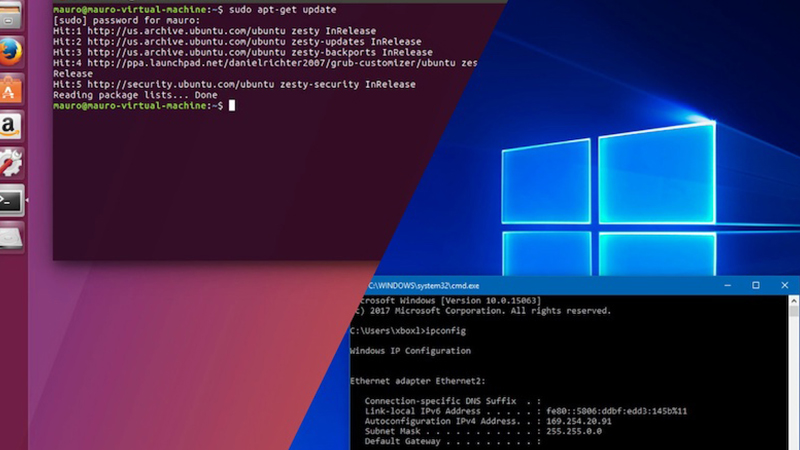Click 'Connection-specific DNS Suffix' row
Viewport: 800px width, 450px height.
point(453,401)
